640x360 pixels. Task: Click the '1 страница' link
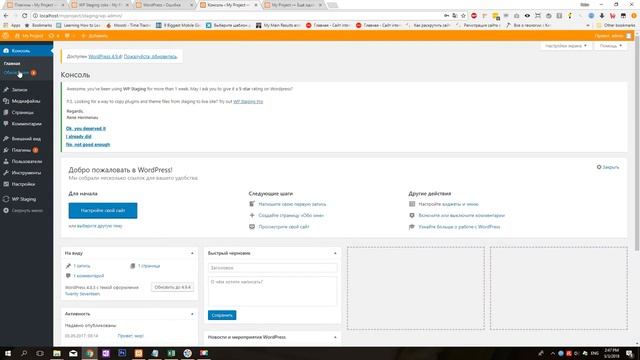149,266
